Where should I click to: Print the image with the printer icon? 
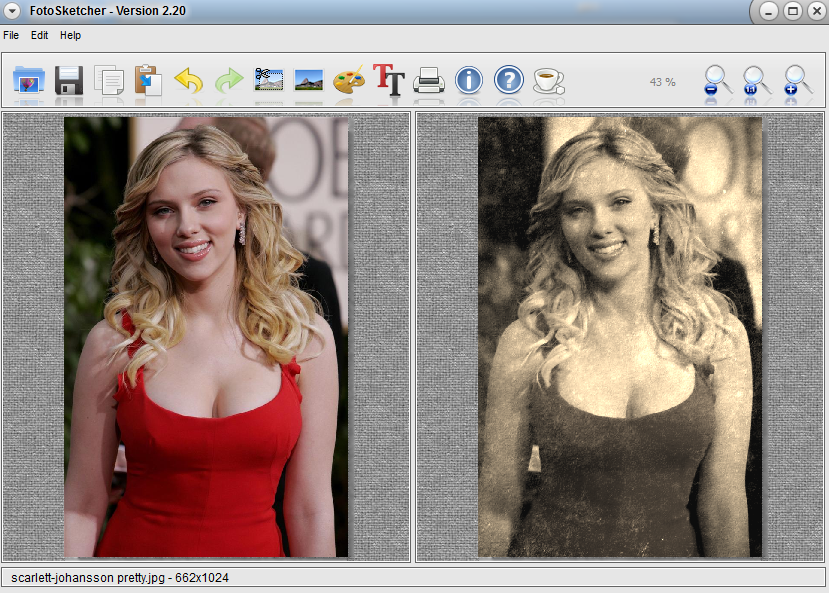(x=429, y=80)
